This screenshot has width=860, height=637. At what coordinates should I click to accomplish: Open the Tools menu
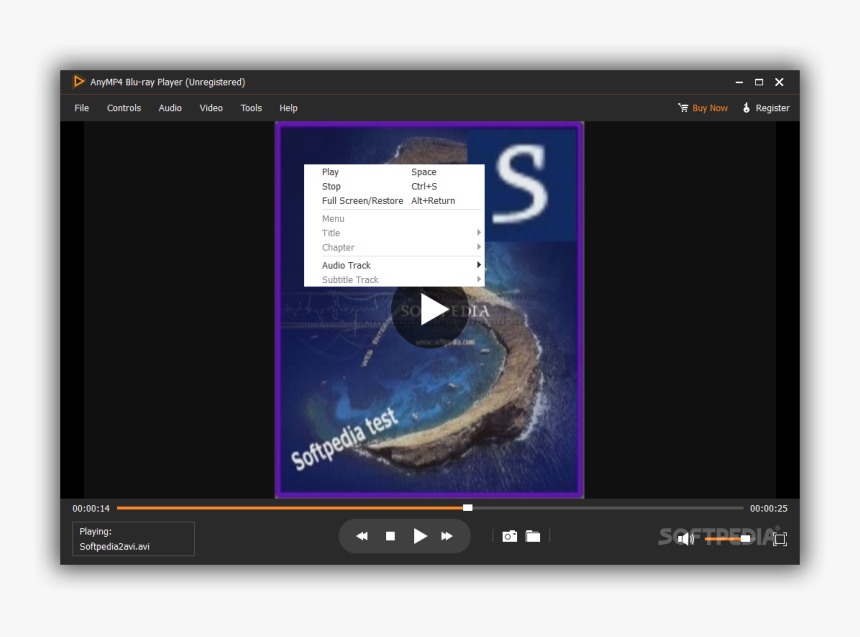tap(251, 108)
